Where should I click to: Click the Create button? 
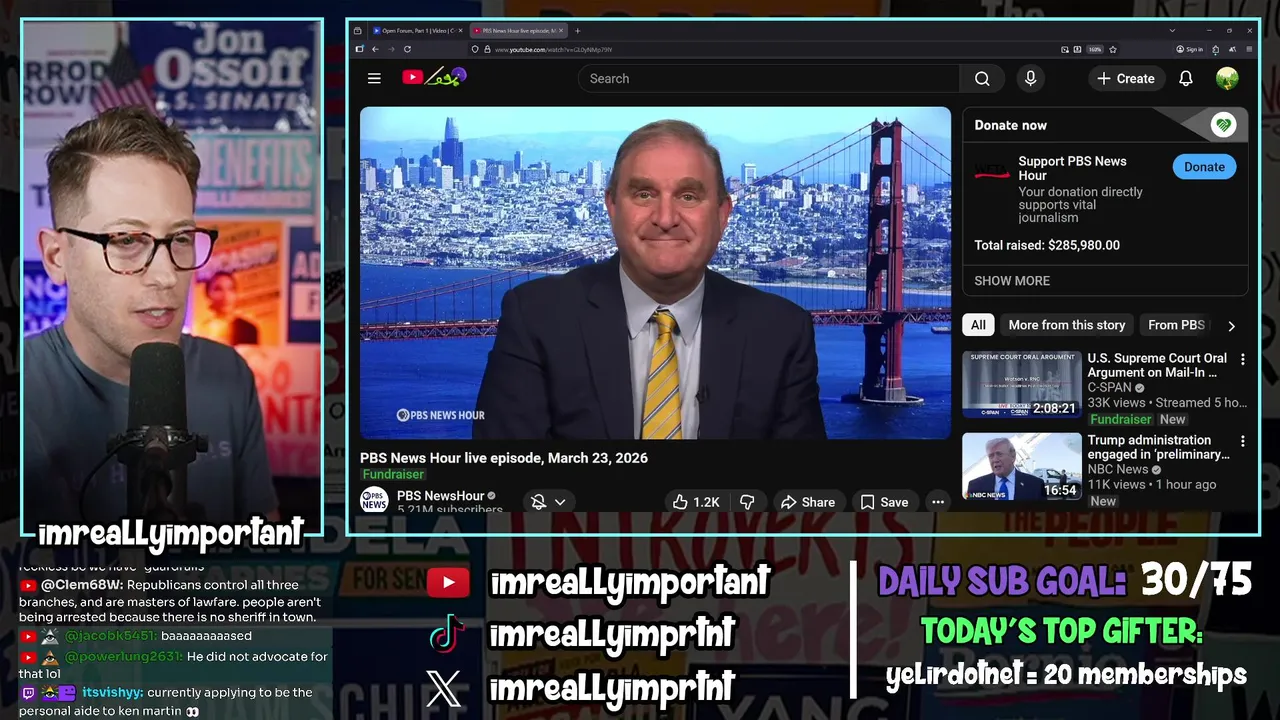point(1125,78)
